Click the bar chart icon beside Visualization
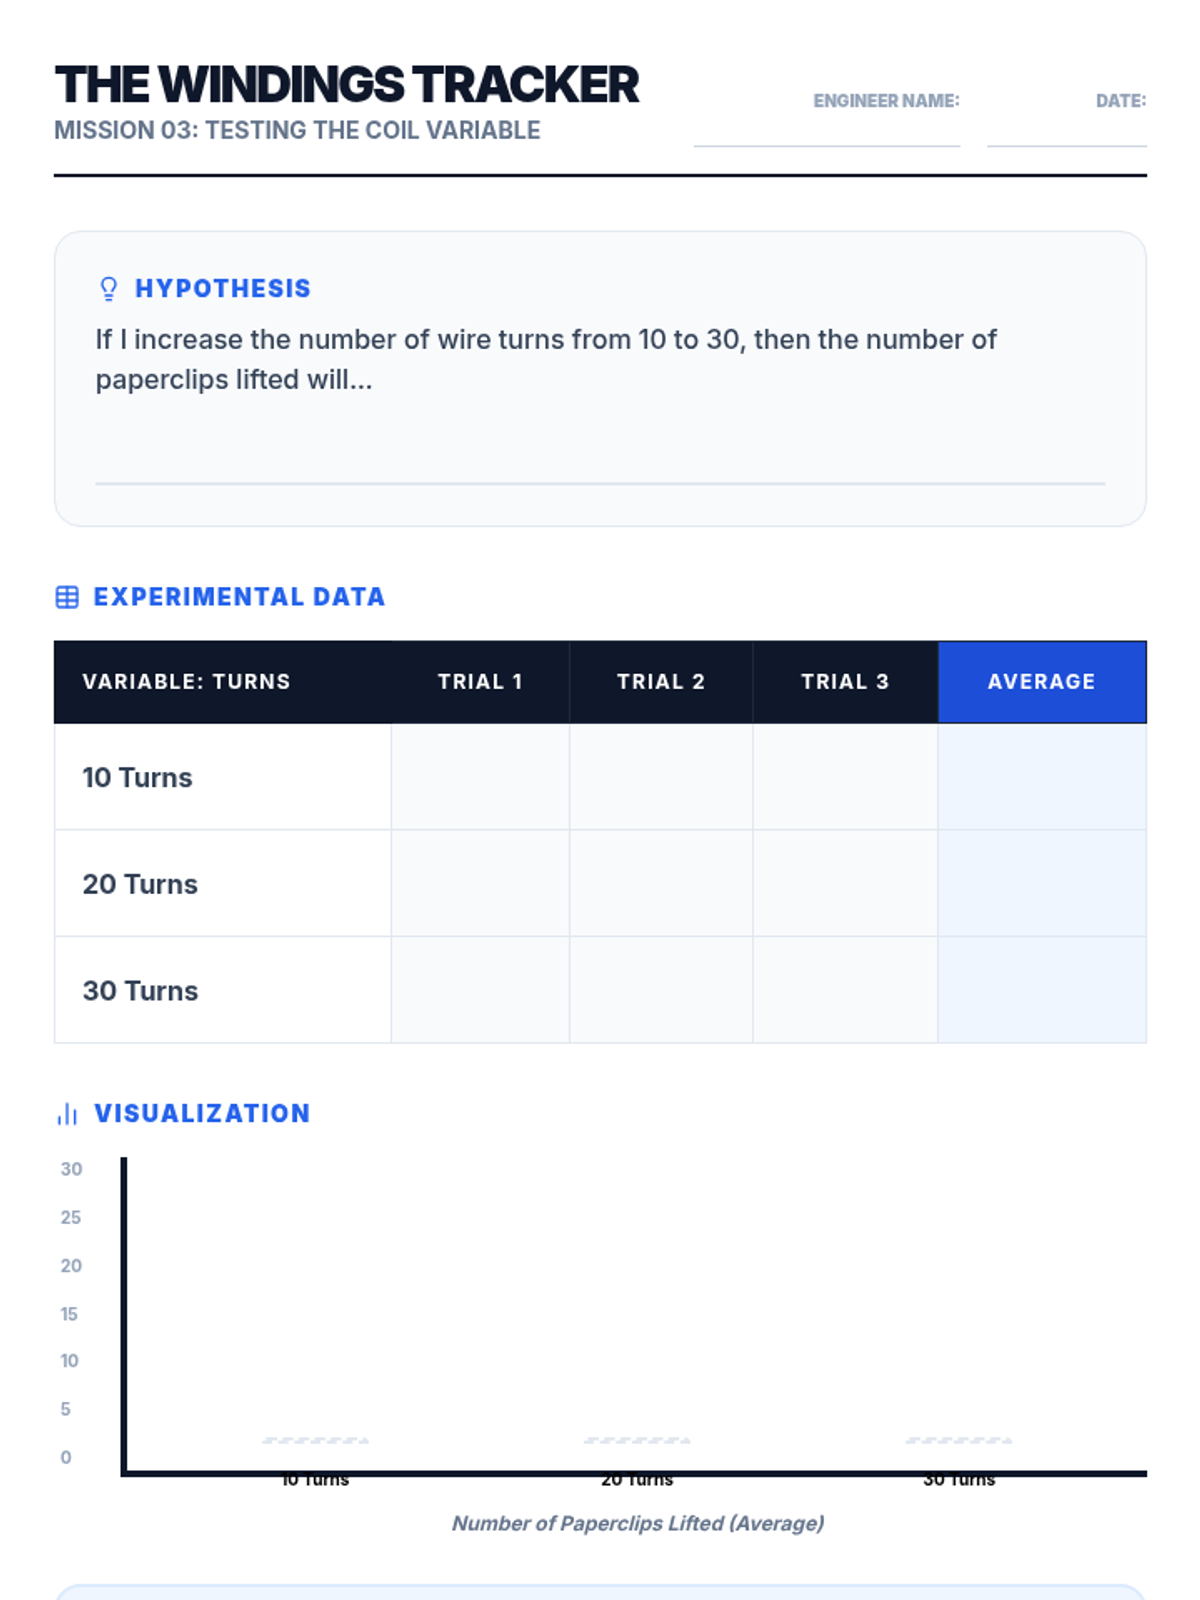The width and height of the screenshot is (1200, 1600). 67,1114
